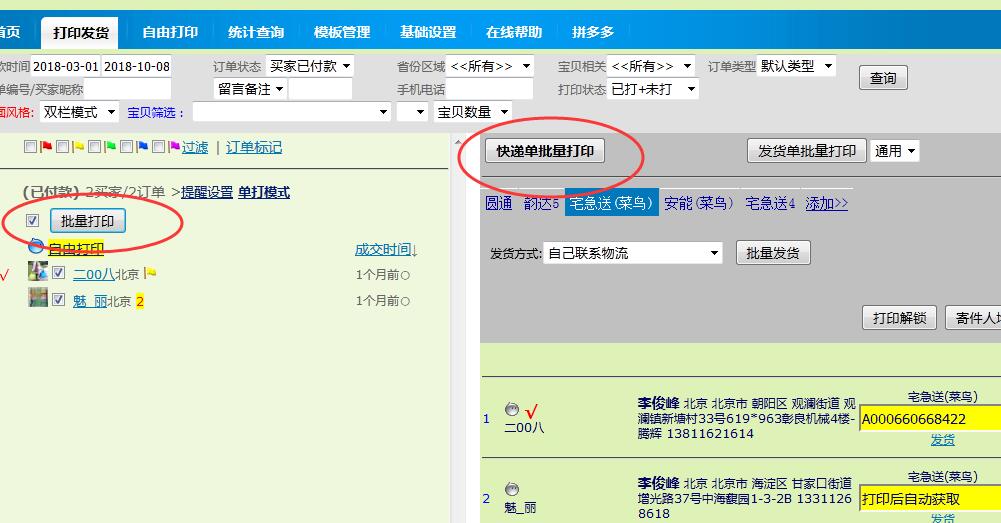Toggle the select-all checkbox beside 批量打印

[x=33, y=221]
